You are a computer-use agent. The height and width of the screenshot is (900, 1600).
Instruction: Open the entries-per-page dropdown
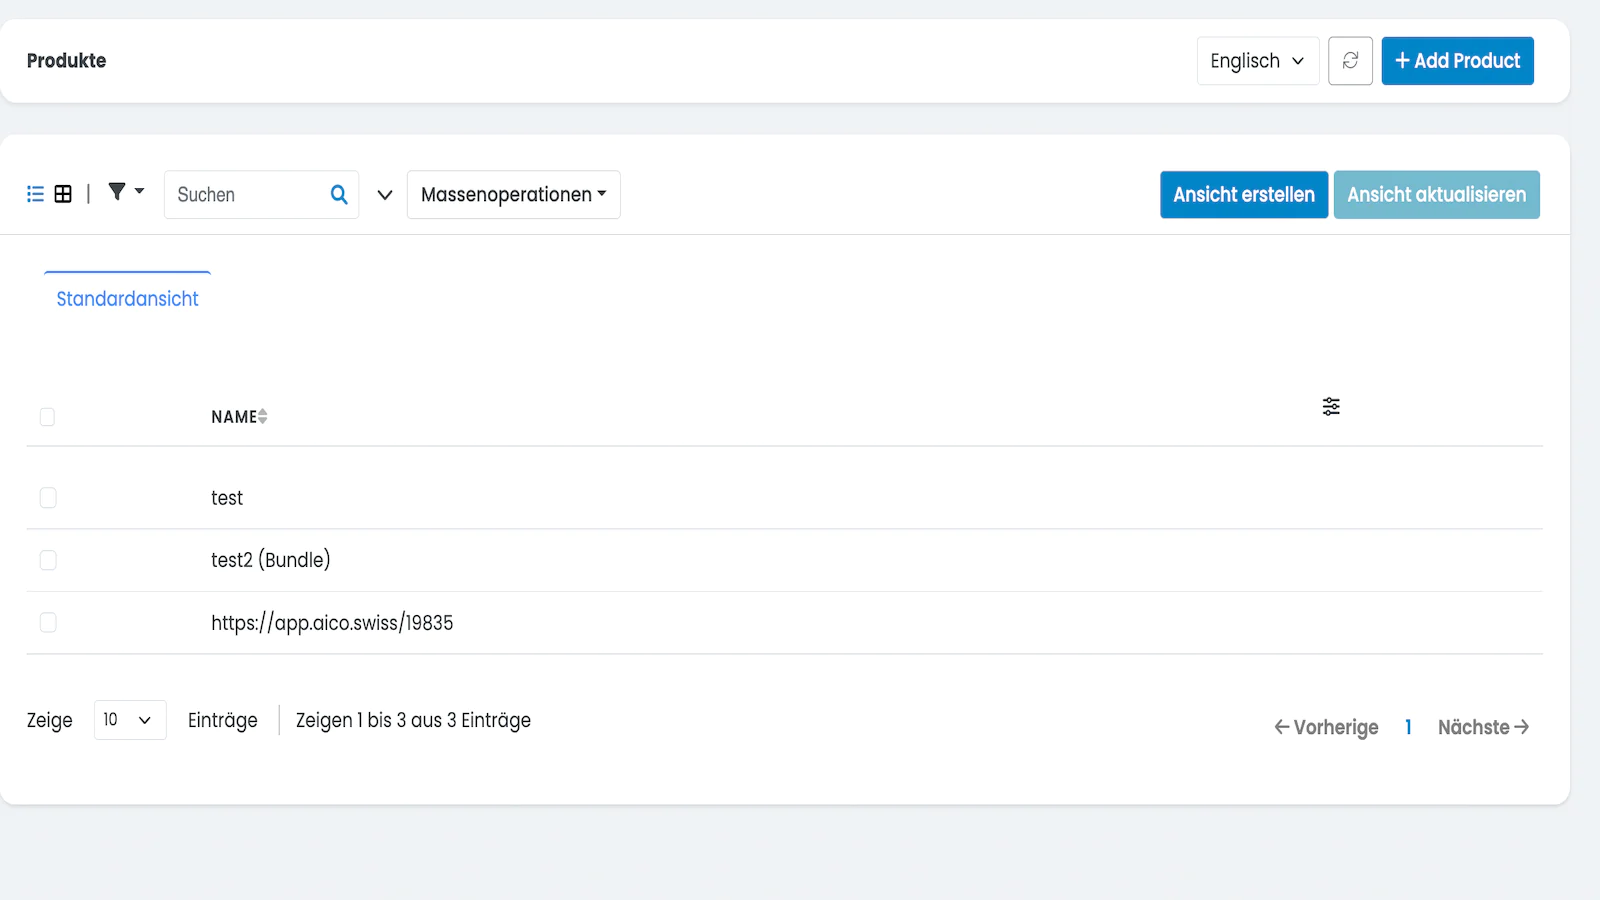pyautogui.click(x=129, y=720)
